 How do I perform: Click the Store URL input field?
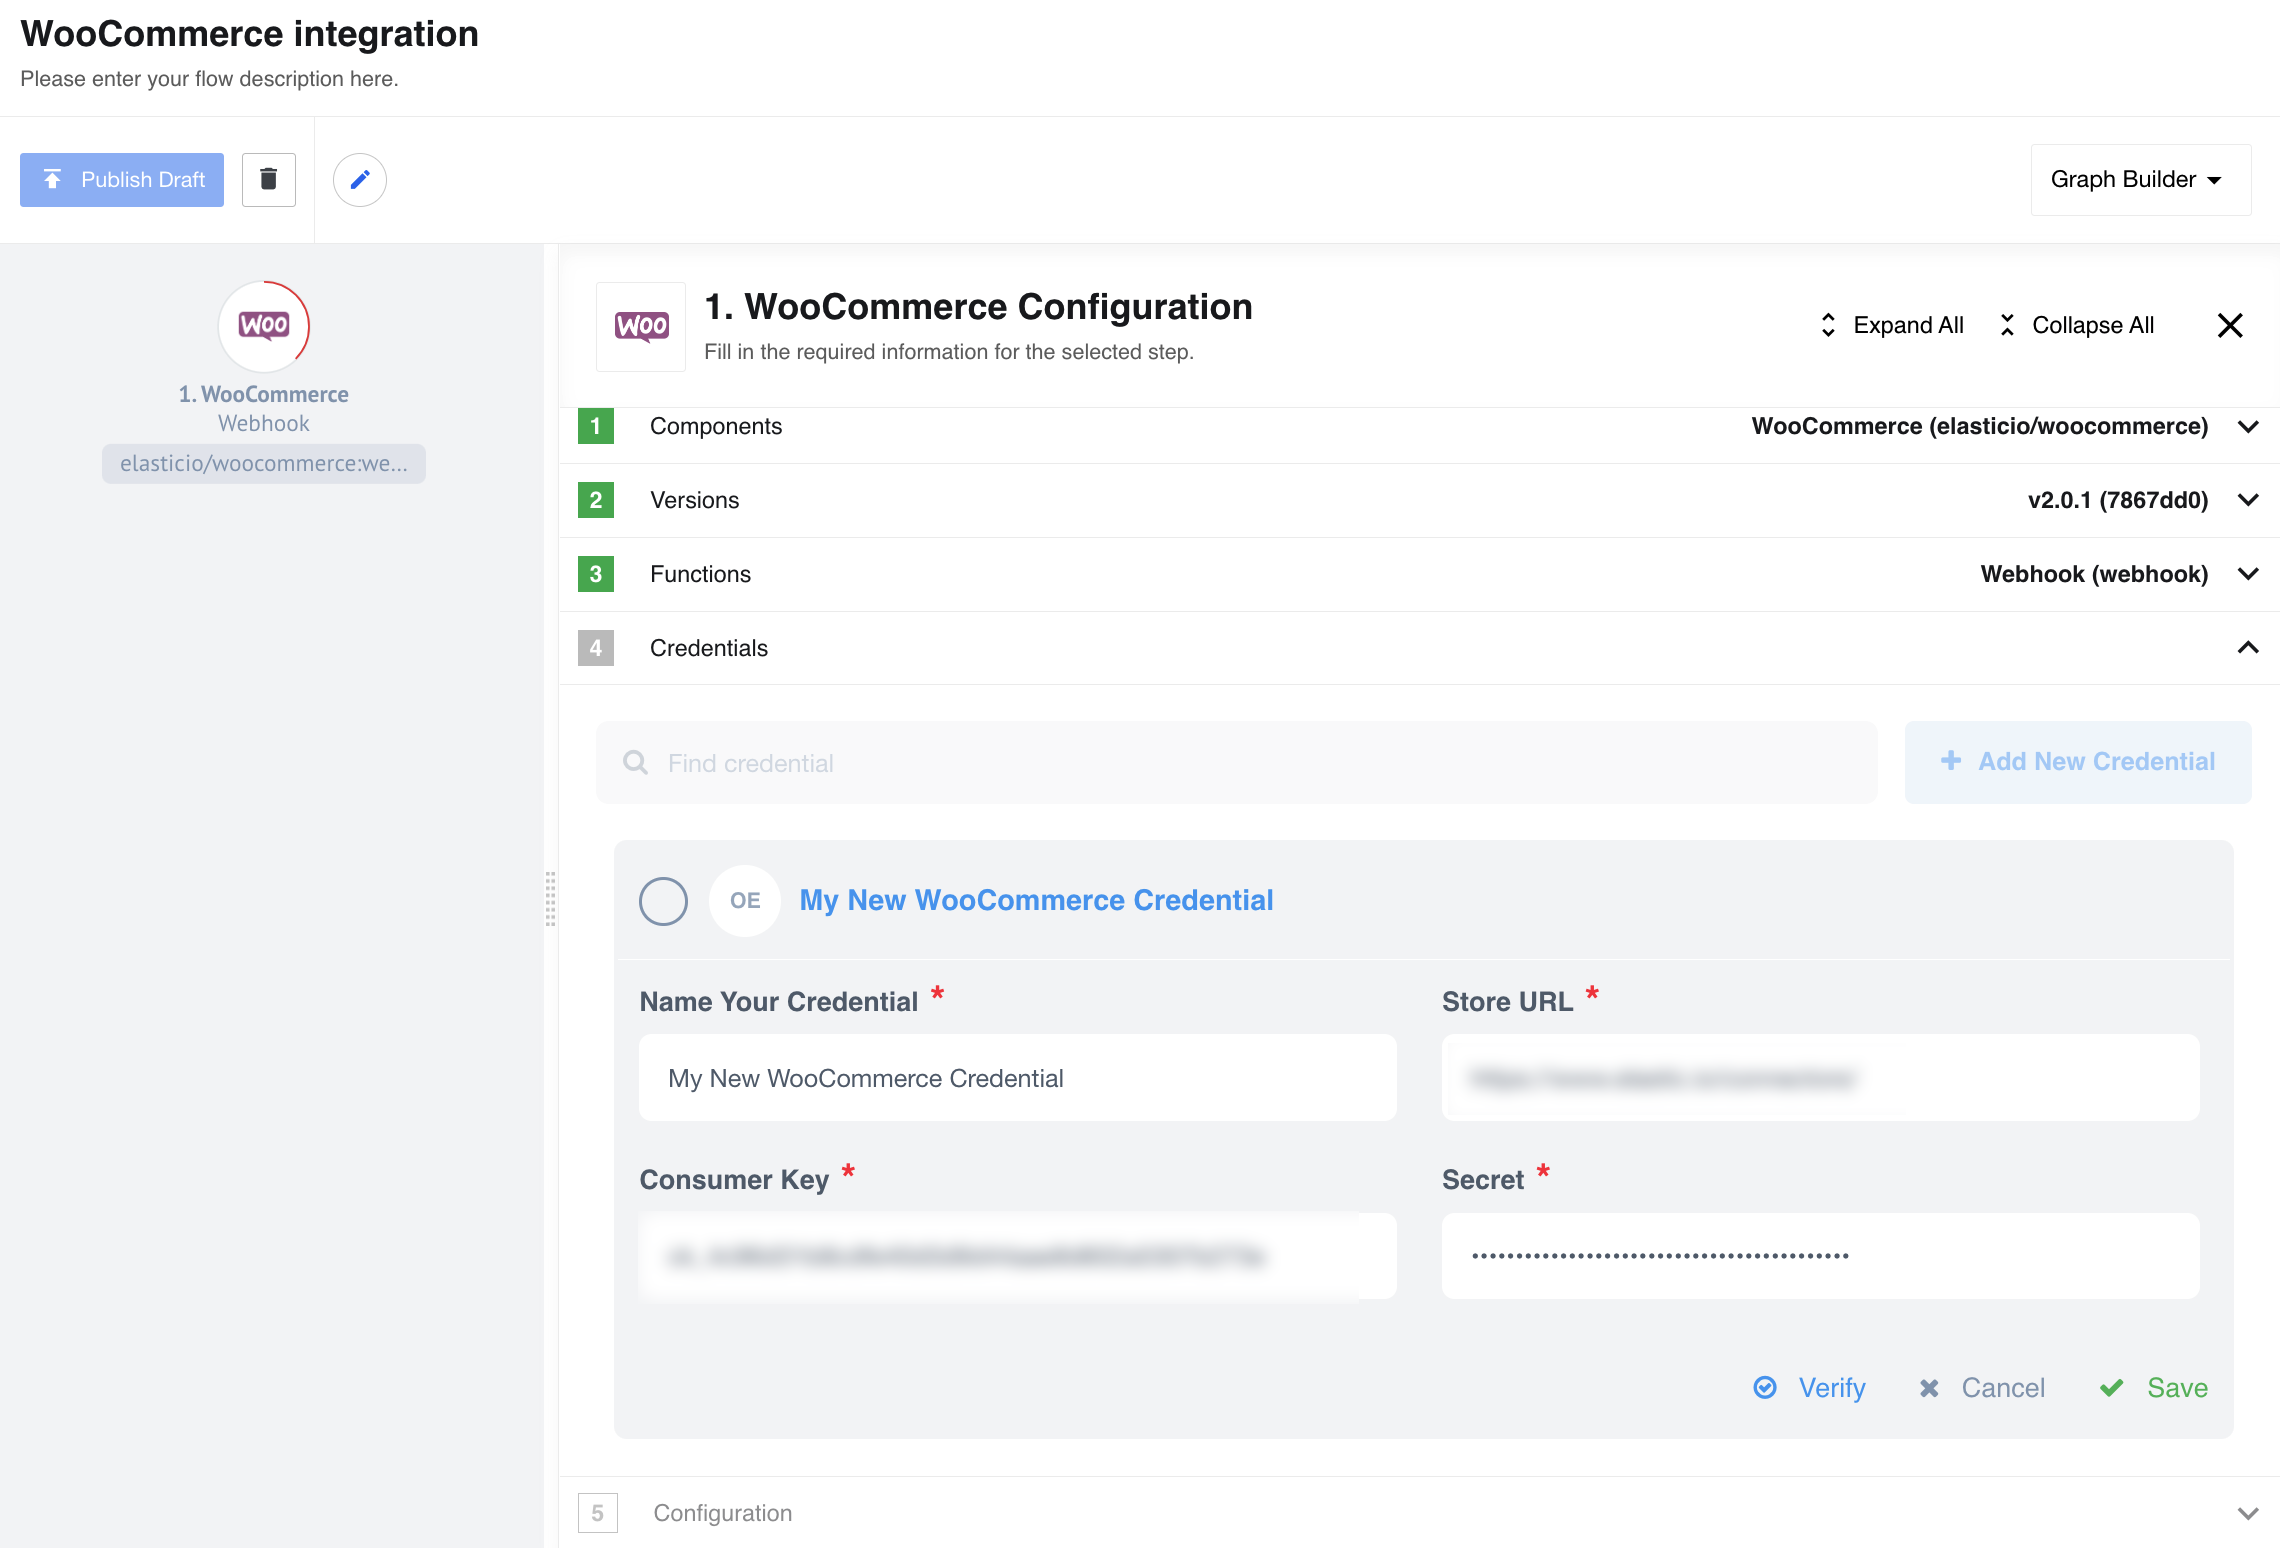click(1820, 1078)
